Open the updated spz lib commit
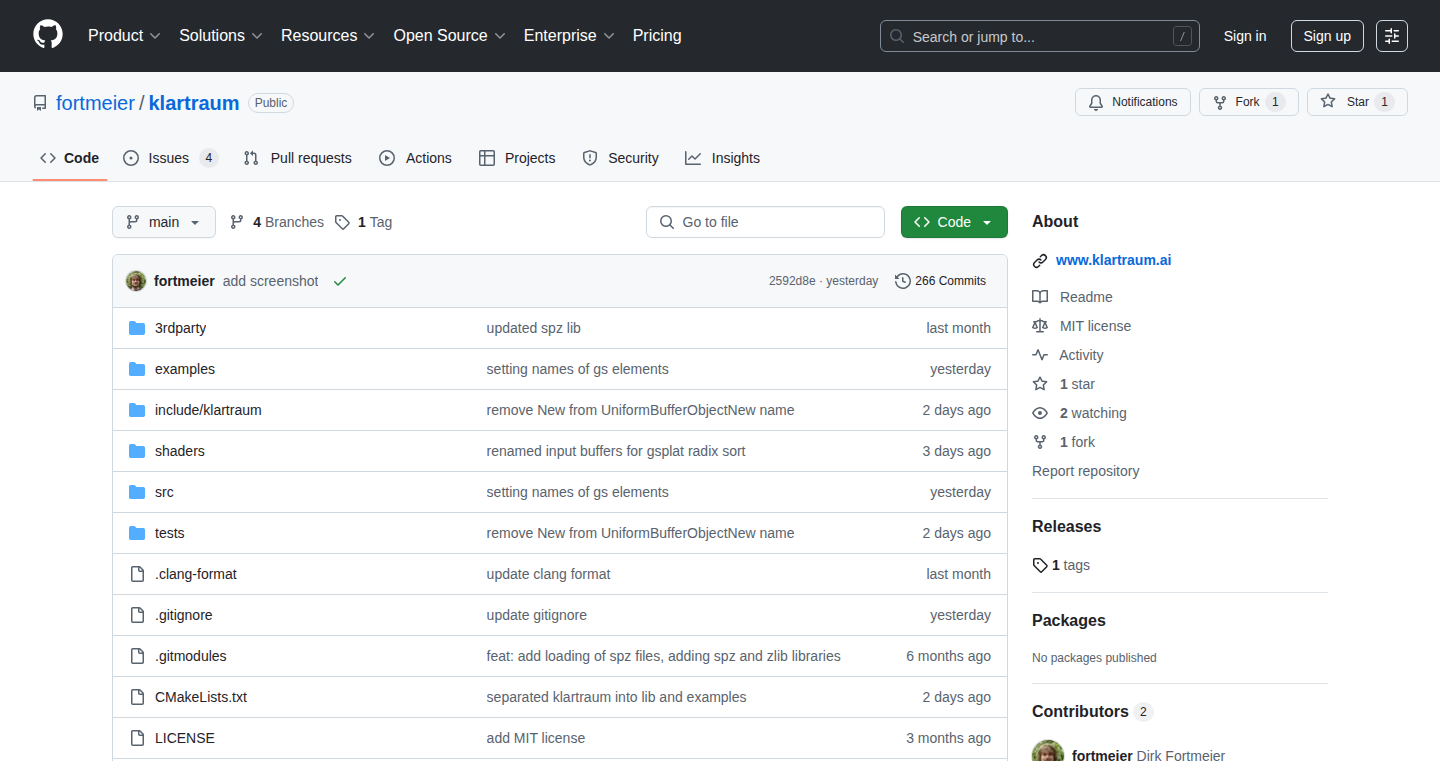Screen dimensions: 1440x761 click(x=534, y=328)
